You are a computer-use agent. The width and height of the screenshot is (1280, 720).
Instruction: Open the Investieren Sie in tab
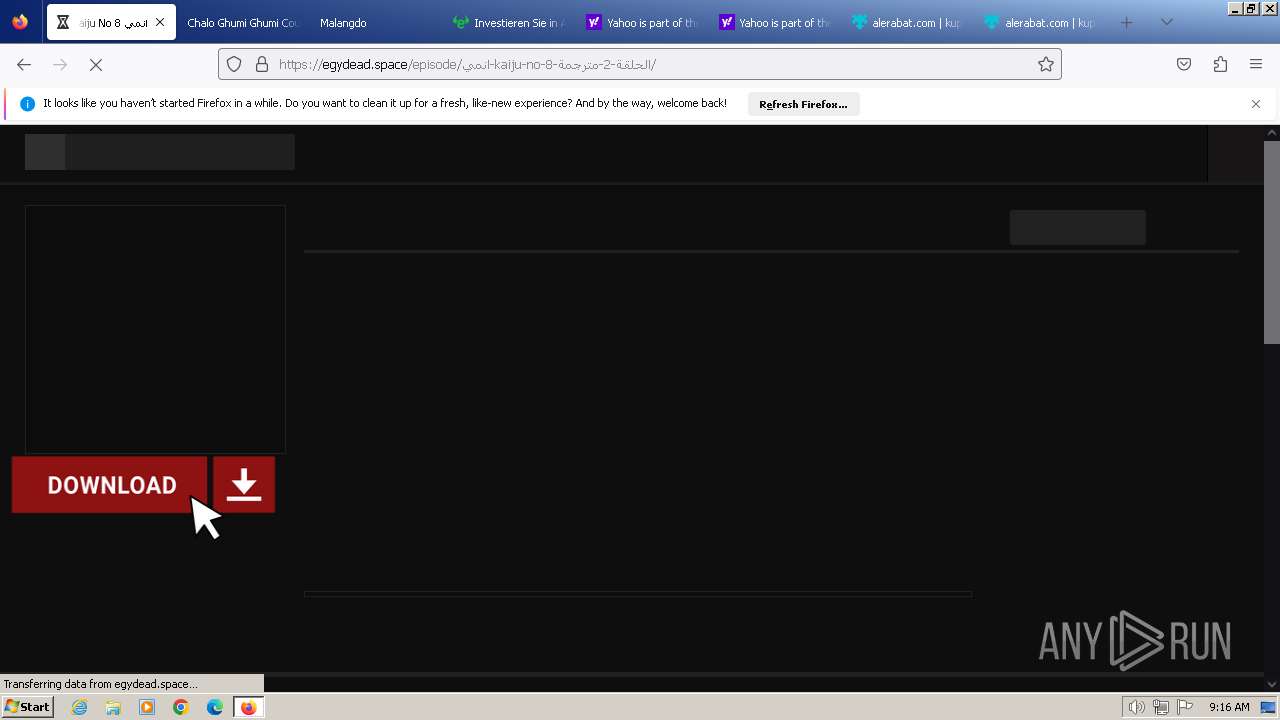tap(508, 22)
